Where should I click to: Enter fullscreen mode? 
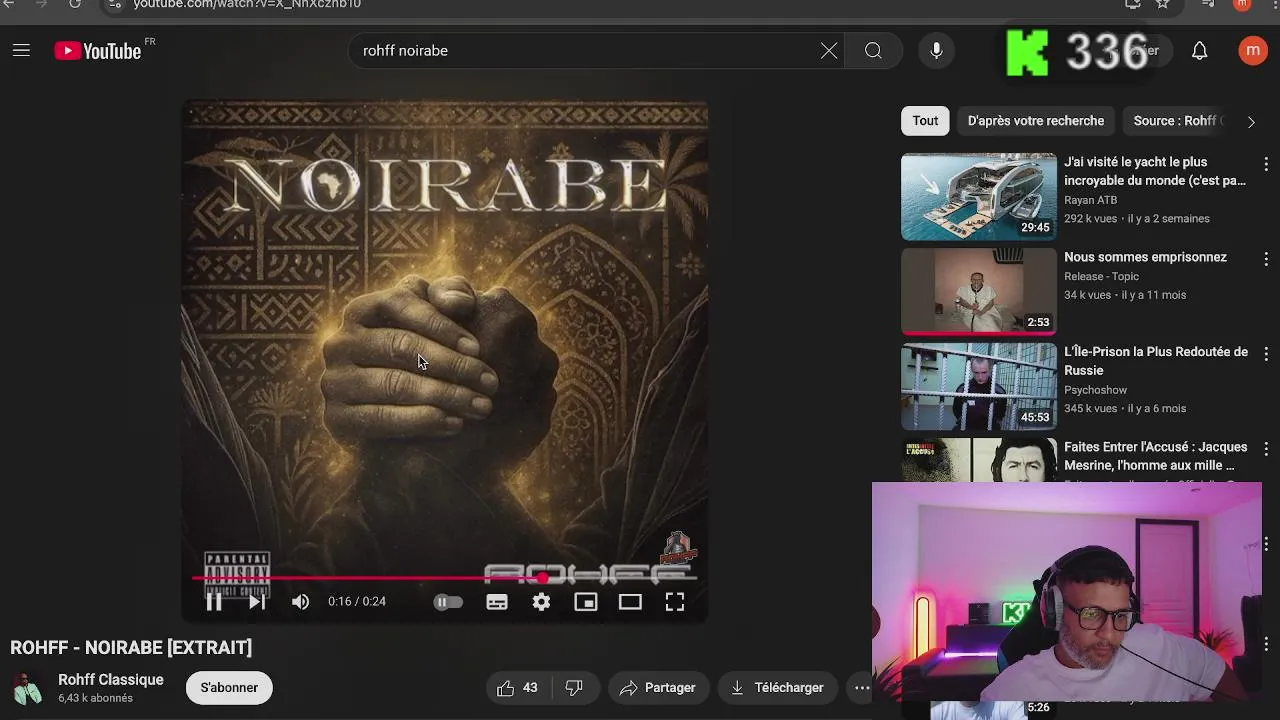(x=675, y=602)
